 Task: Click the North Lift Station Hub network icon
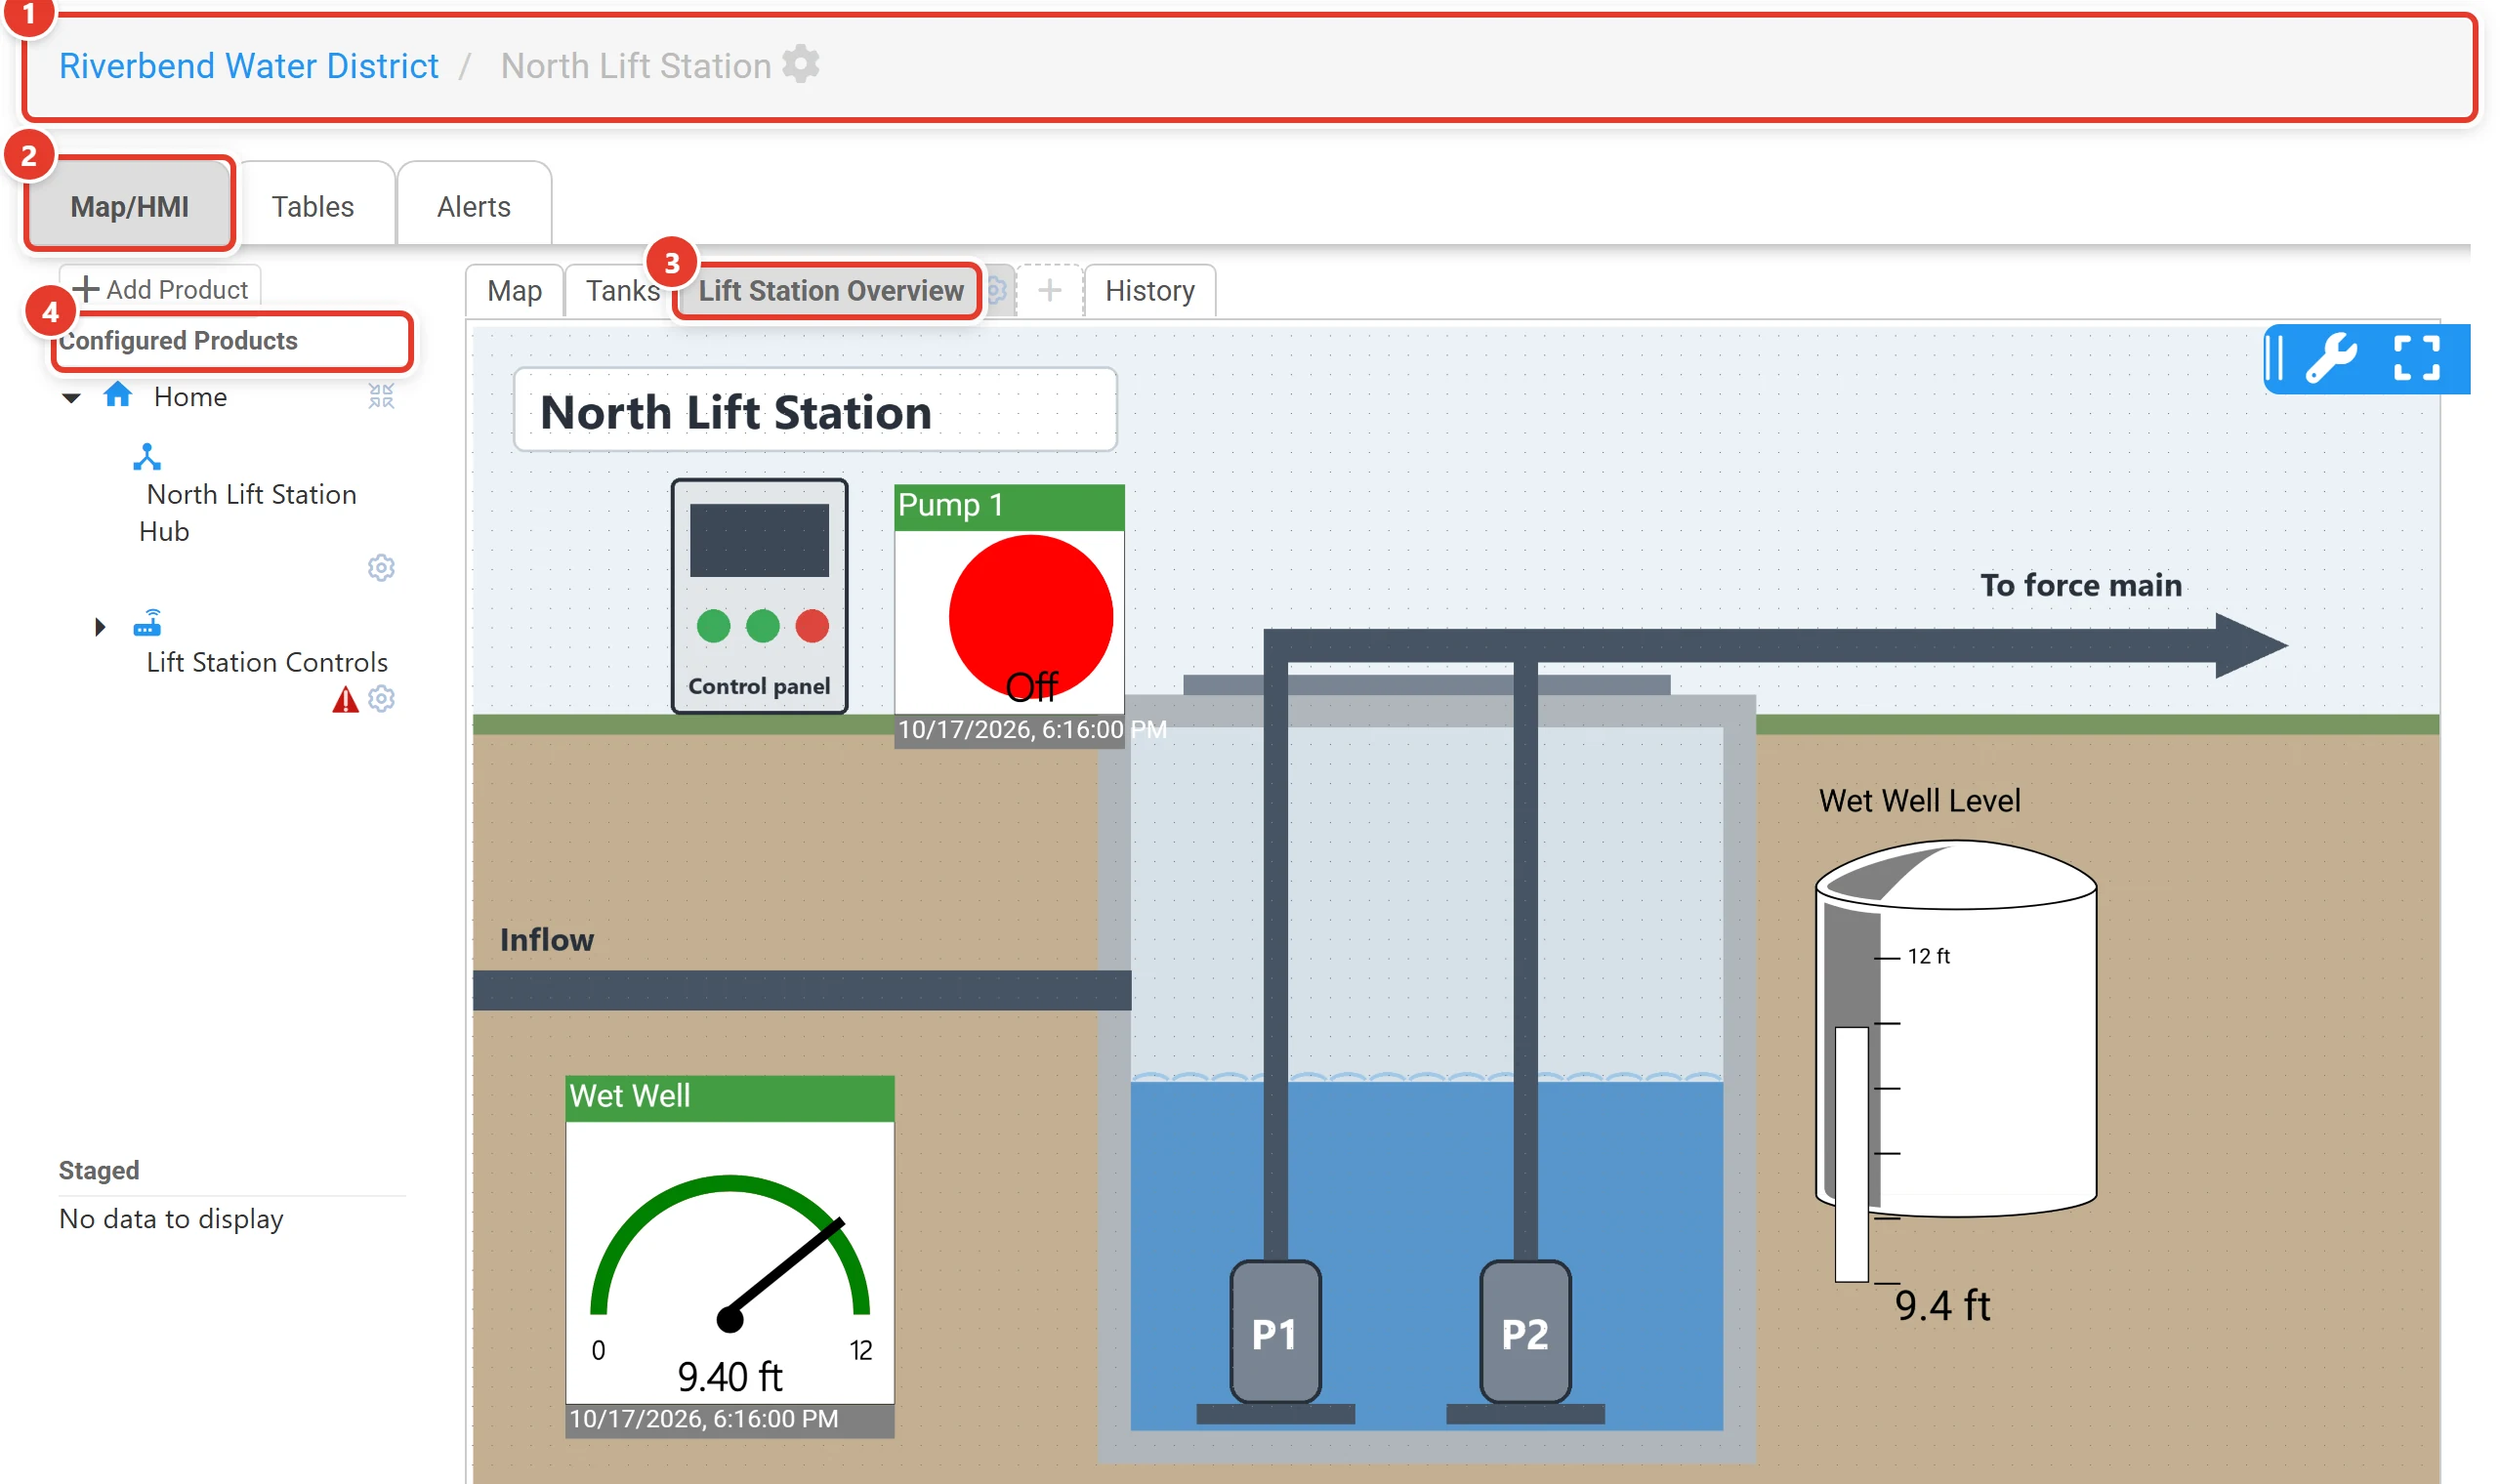point(147,457)
